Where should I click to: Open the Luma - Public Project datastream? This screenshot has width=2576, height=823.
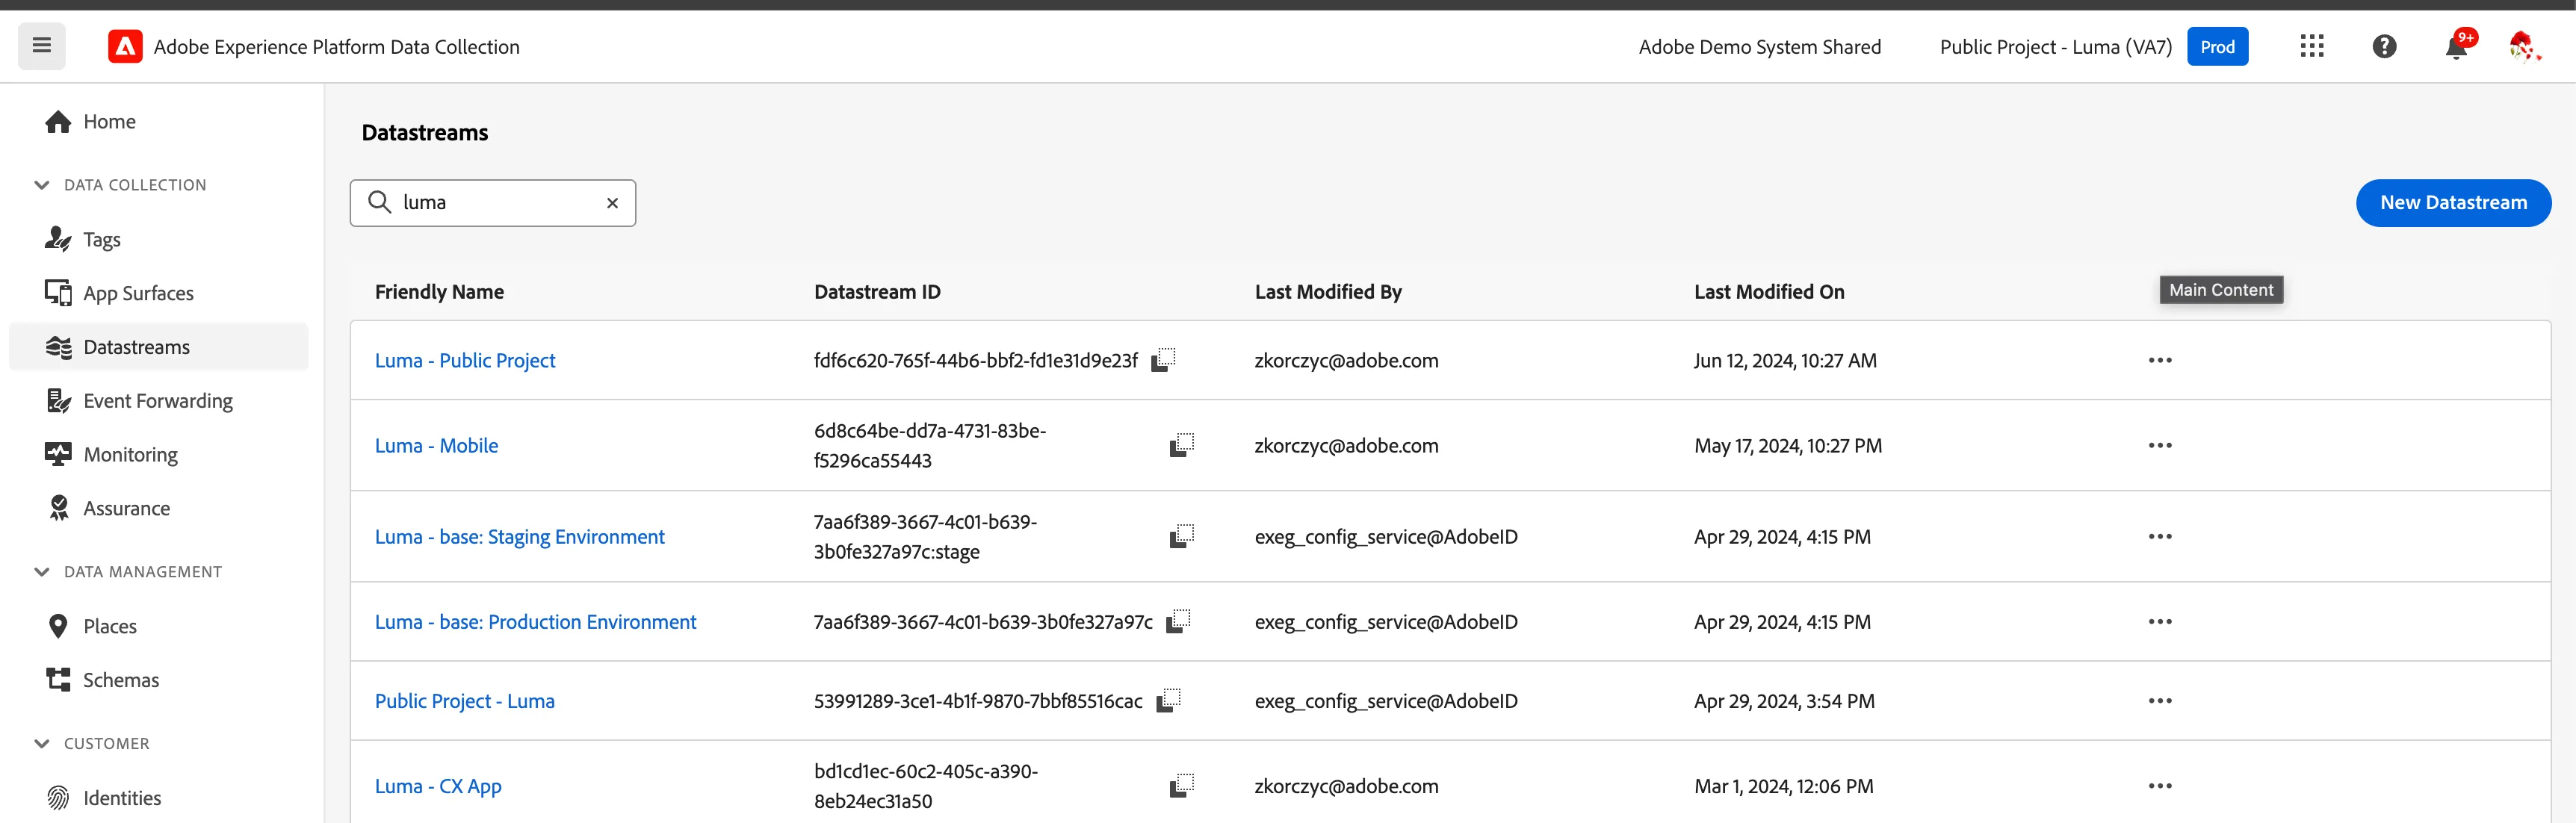pyautogui.click(x=465, y=360)
